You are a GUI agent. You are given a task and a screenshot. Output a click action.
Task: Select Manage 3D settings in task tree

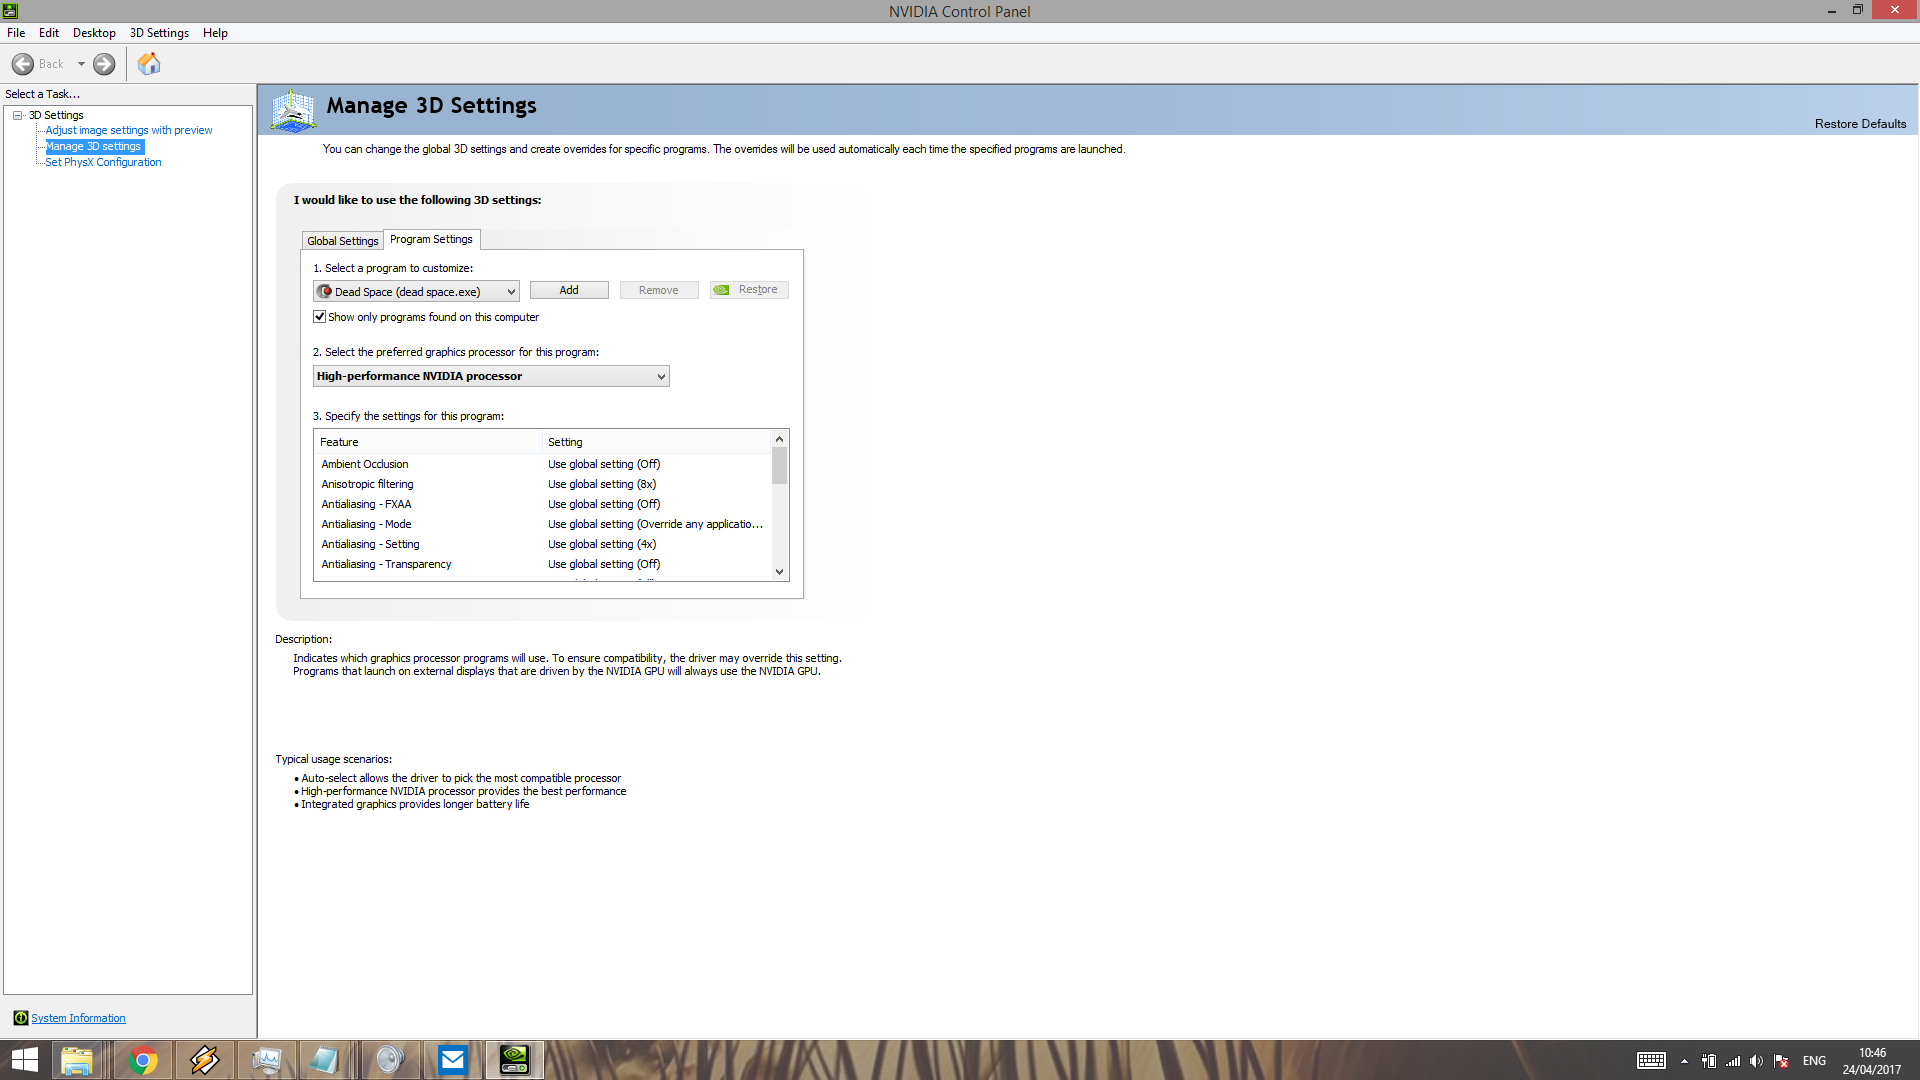pyautogui.click(x=94, y=146)
